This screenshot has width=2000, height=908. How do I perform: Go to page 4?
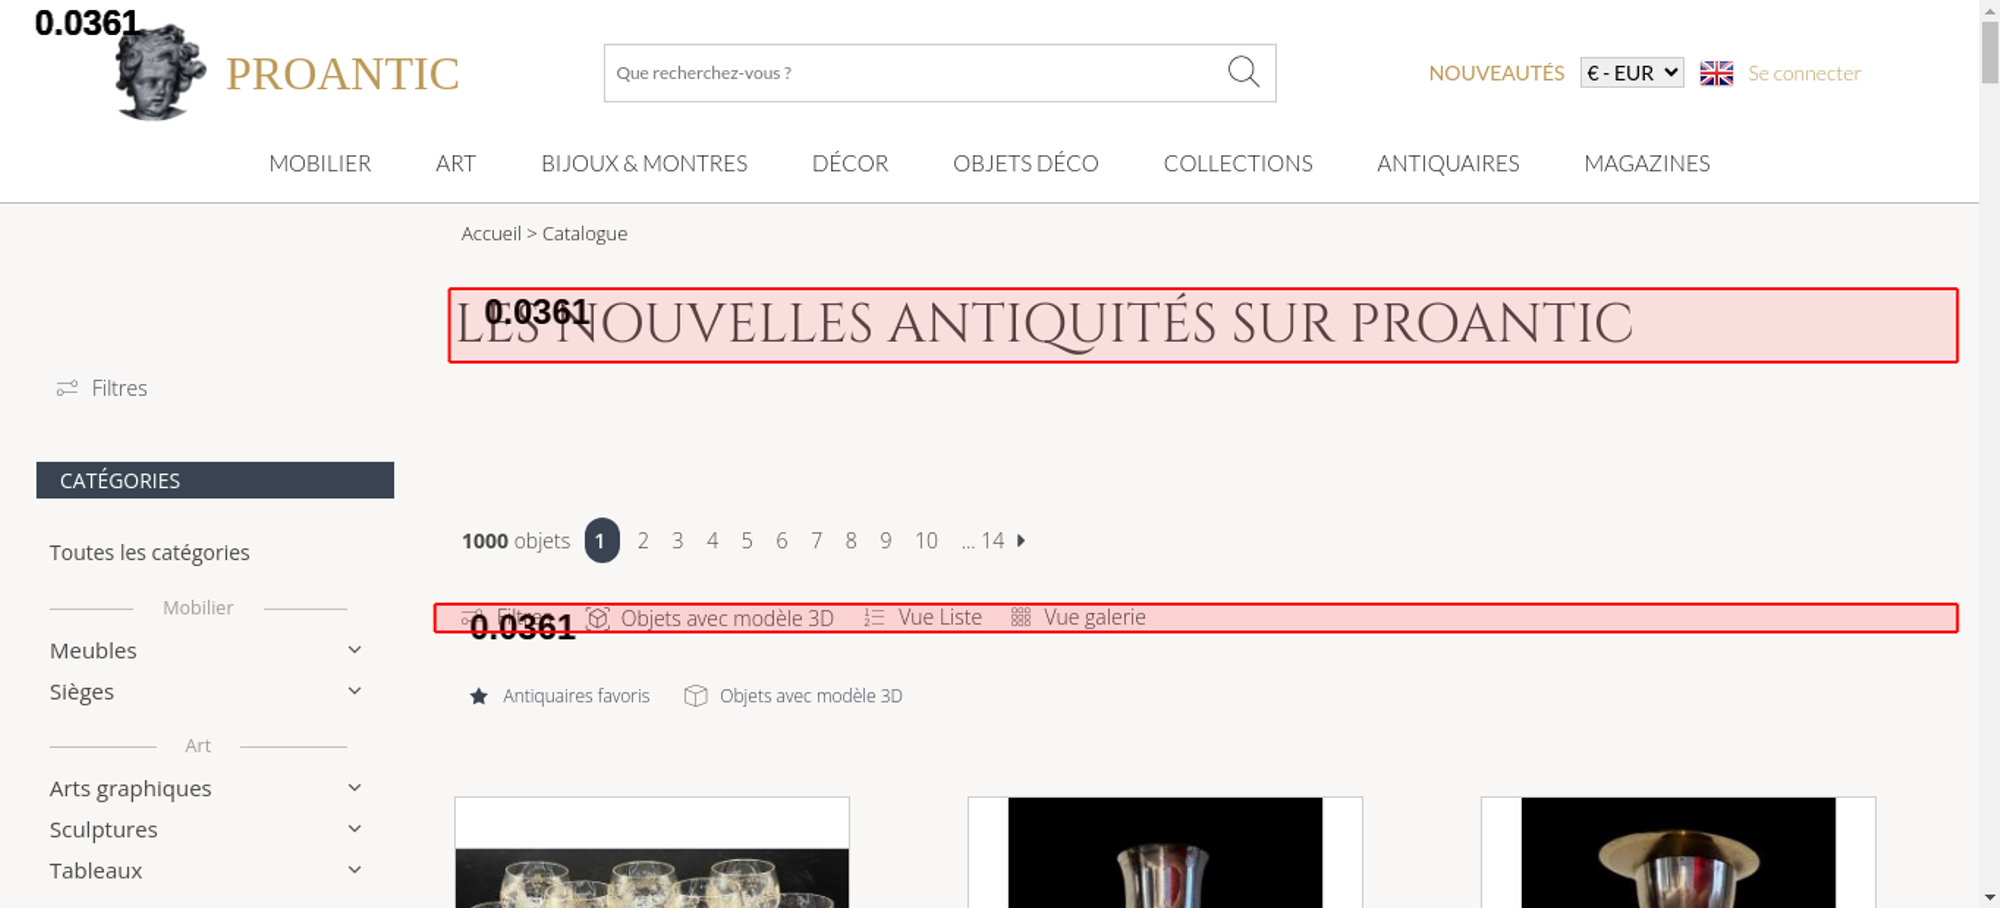coord(712,541)
